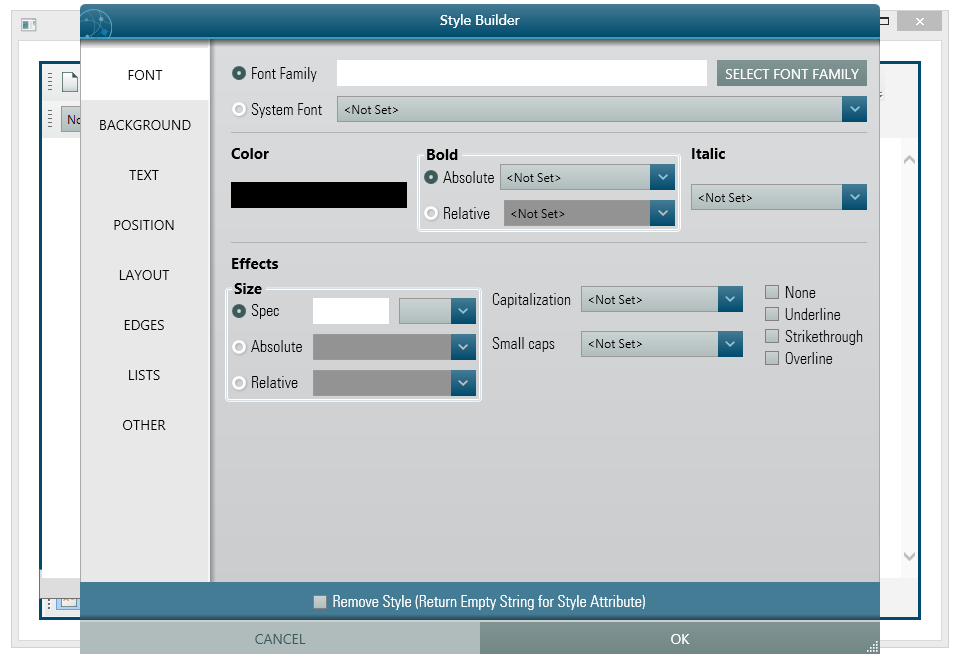The width and height of the screenshot is (959, 660).
Task: Click the black Color swatch
Action: [319, 195]
